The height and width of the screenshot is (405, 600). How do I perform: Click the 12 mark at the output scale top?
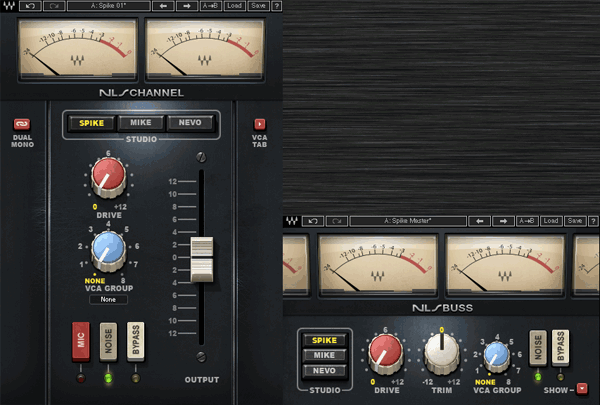point(173,181)
